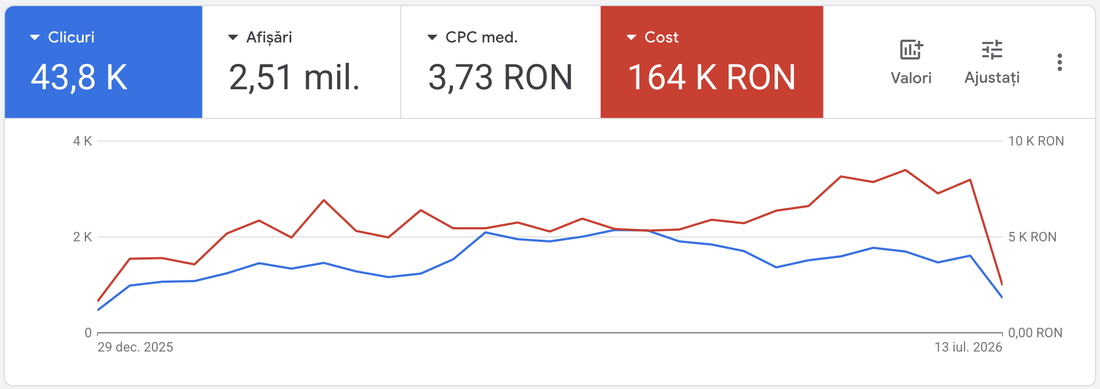1100x389 pixels.
Task: Click the 29 dec. 2025 axis date
Action: [x=135, y=347]
